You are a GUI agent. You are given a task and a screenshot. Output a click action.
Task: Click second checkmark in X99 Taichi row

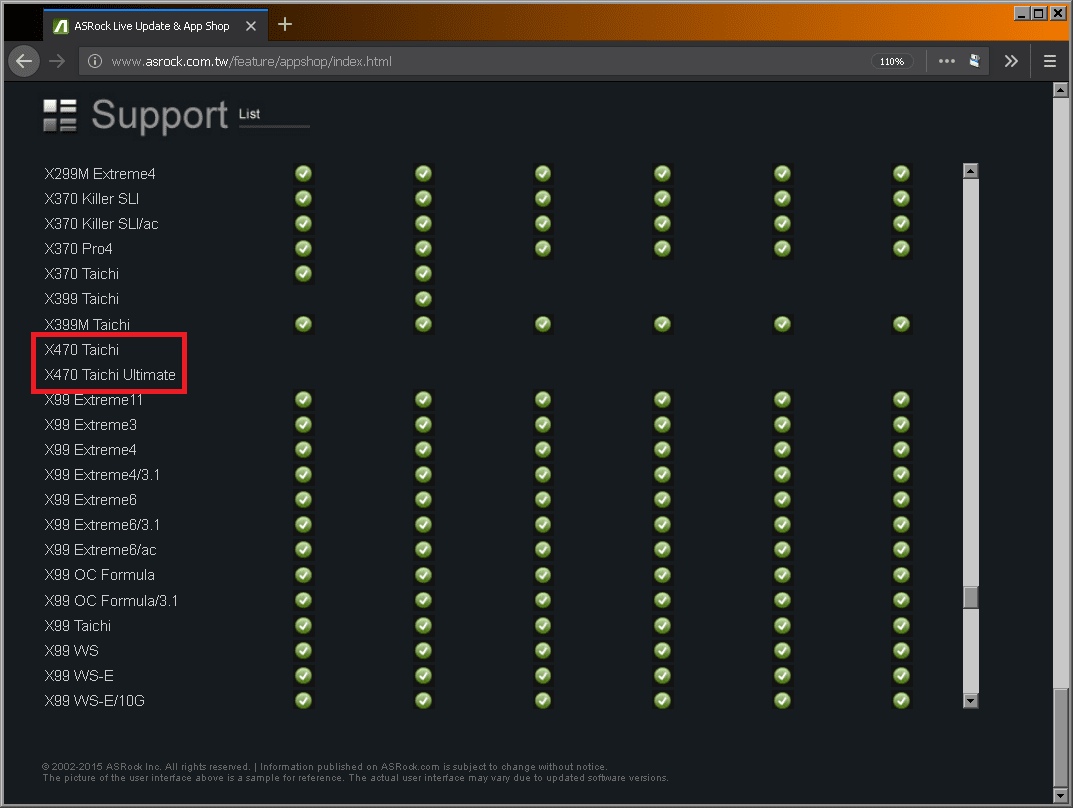424,626
